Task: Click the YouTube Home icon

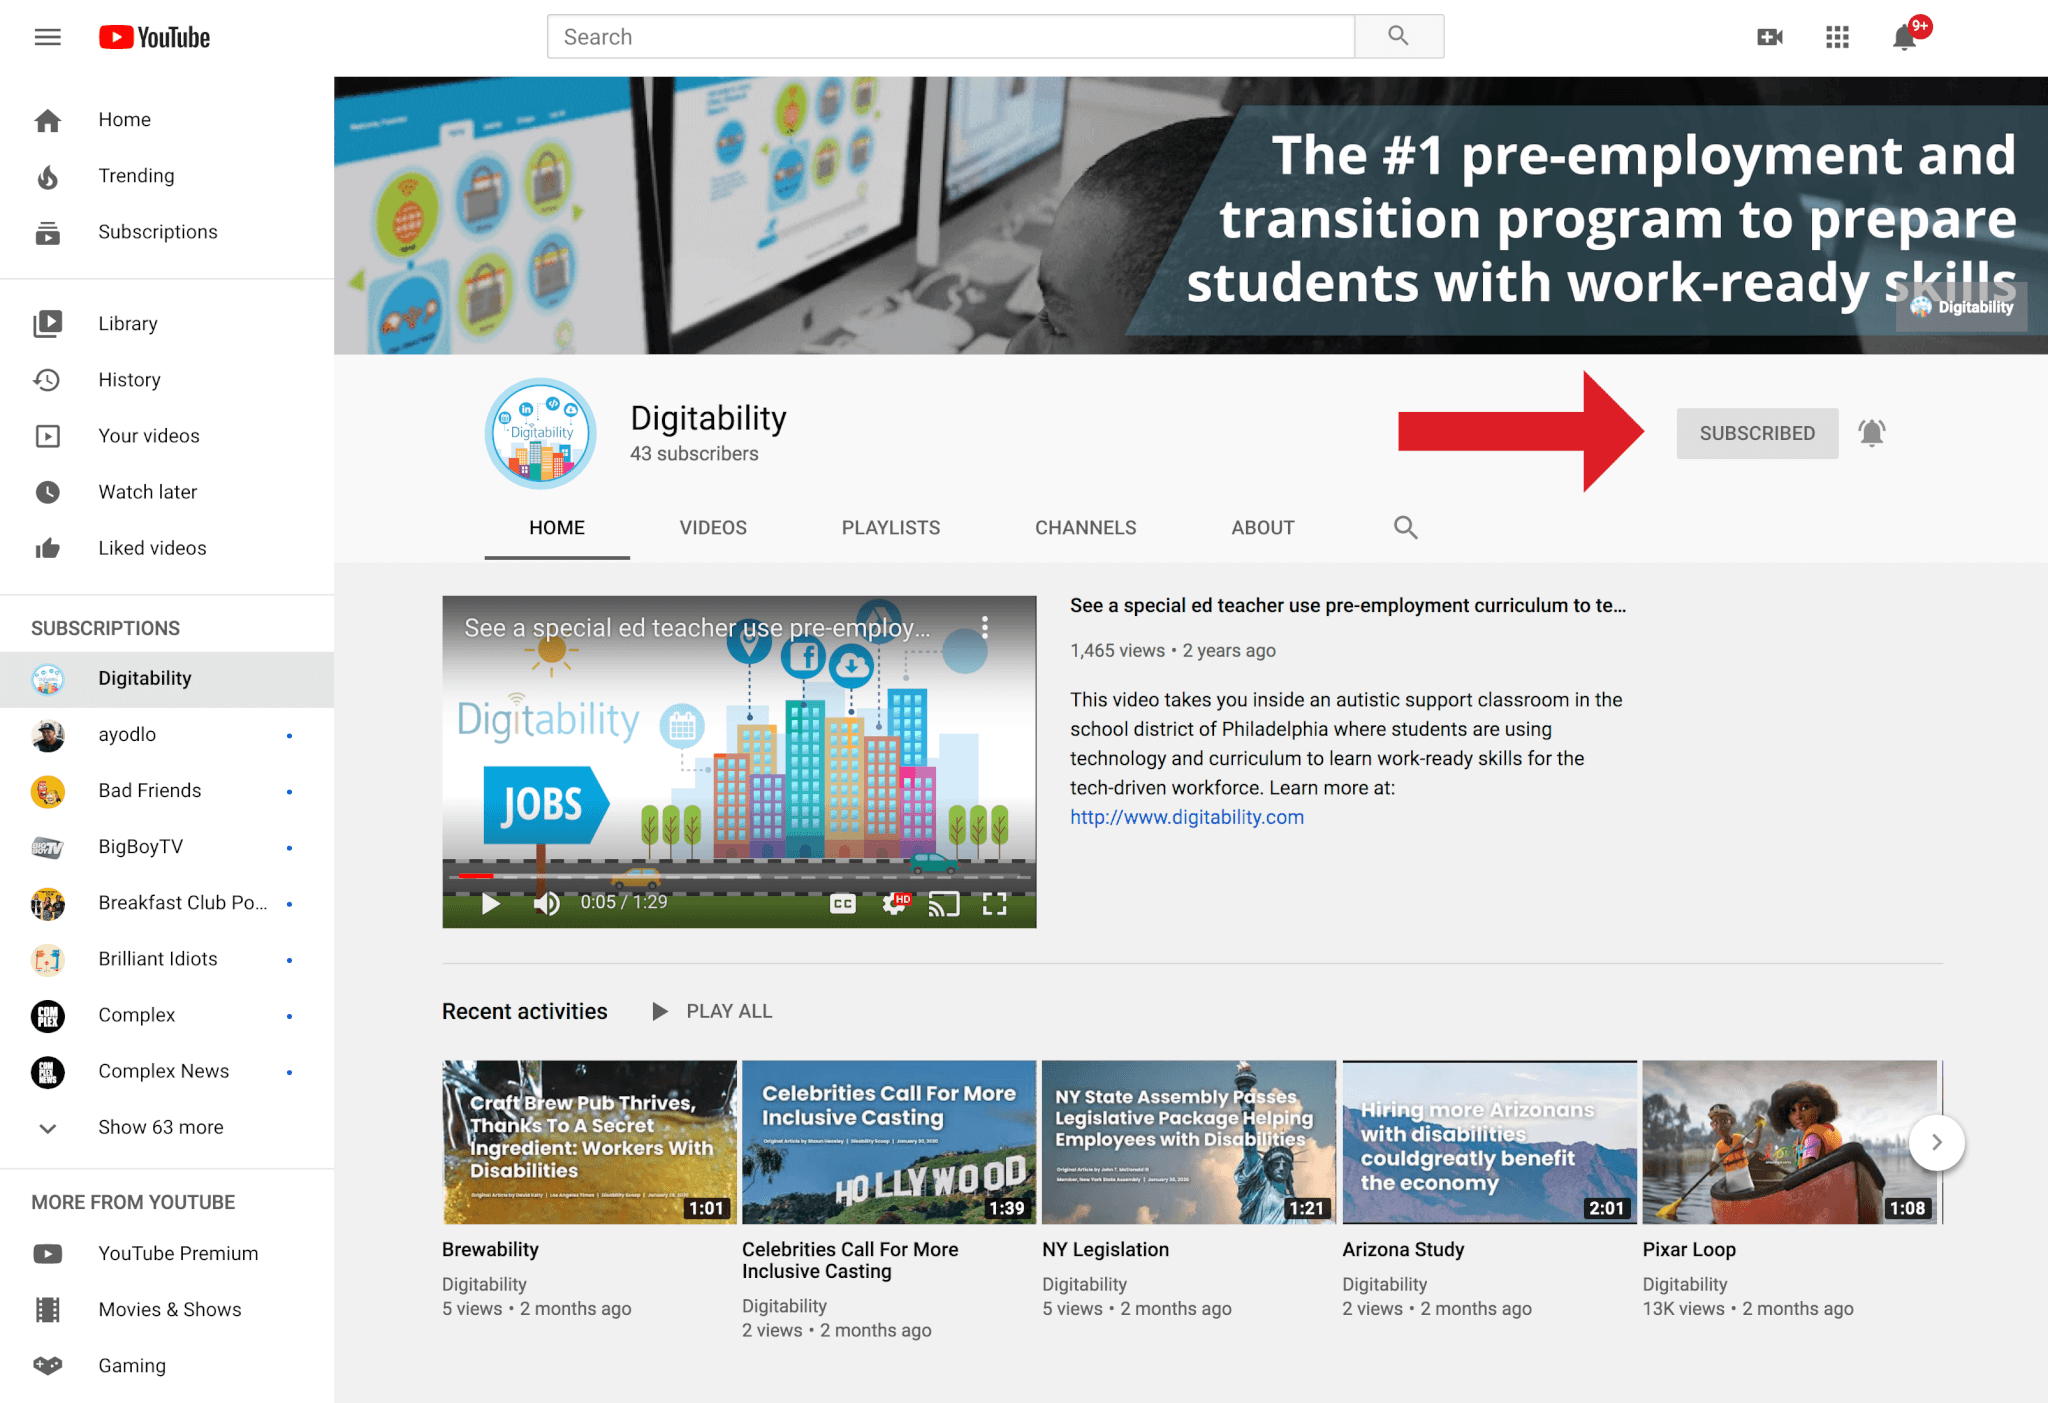Action: [47, 118]
